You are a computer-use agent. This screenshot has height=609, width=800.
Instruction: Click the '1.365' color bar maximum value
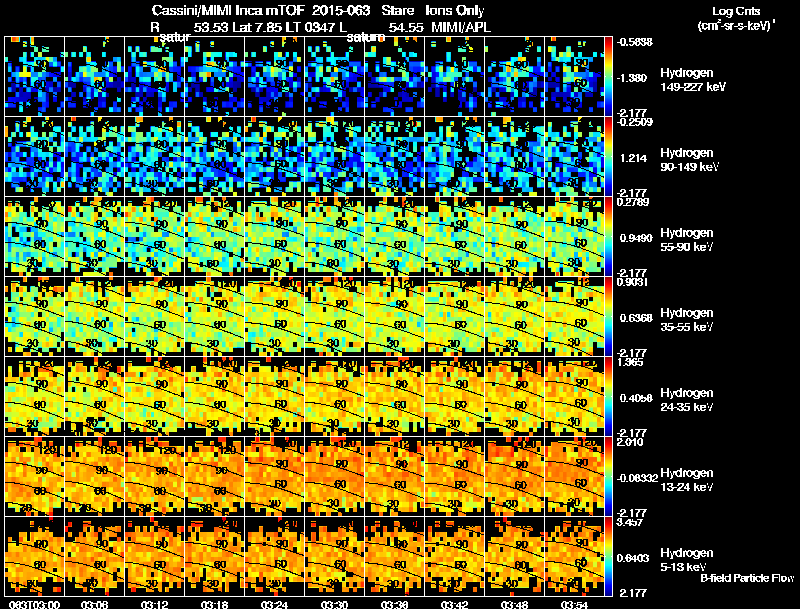point(630,362)
